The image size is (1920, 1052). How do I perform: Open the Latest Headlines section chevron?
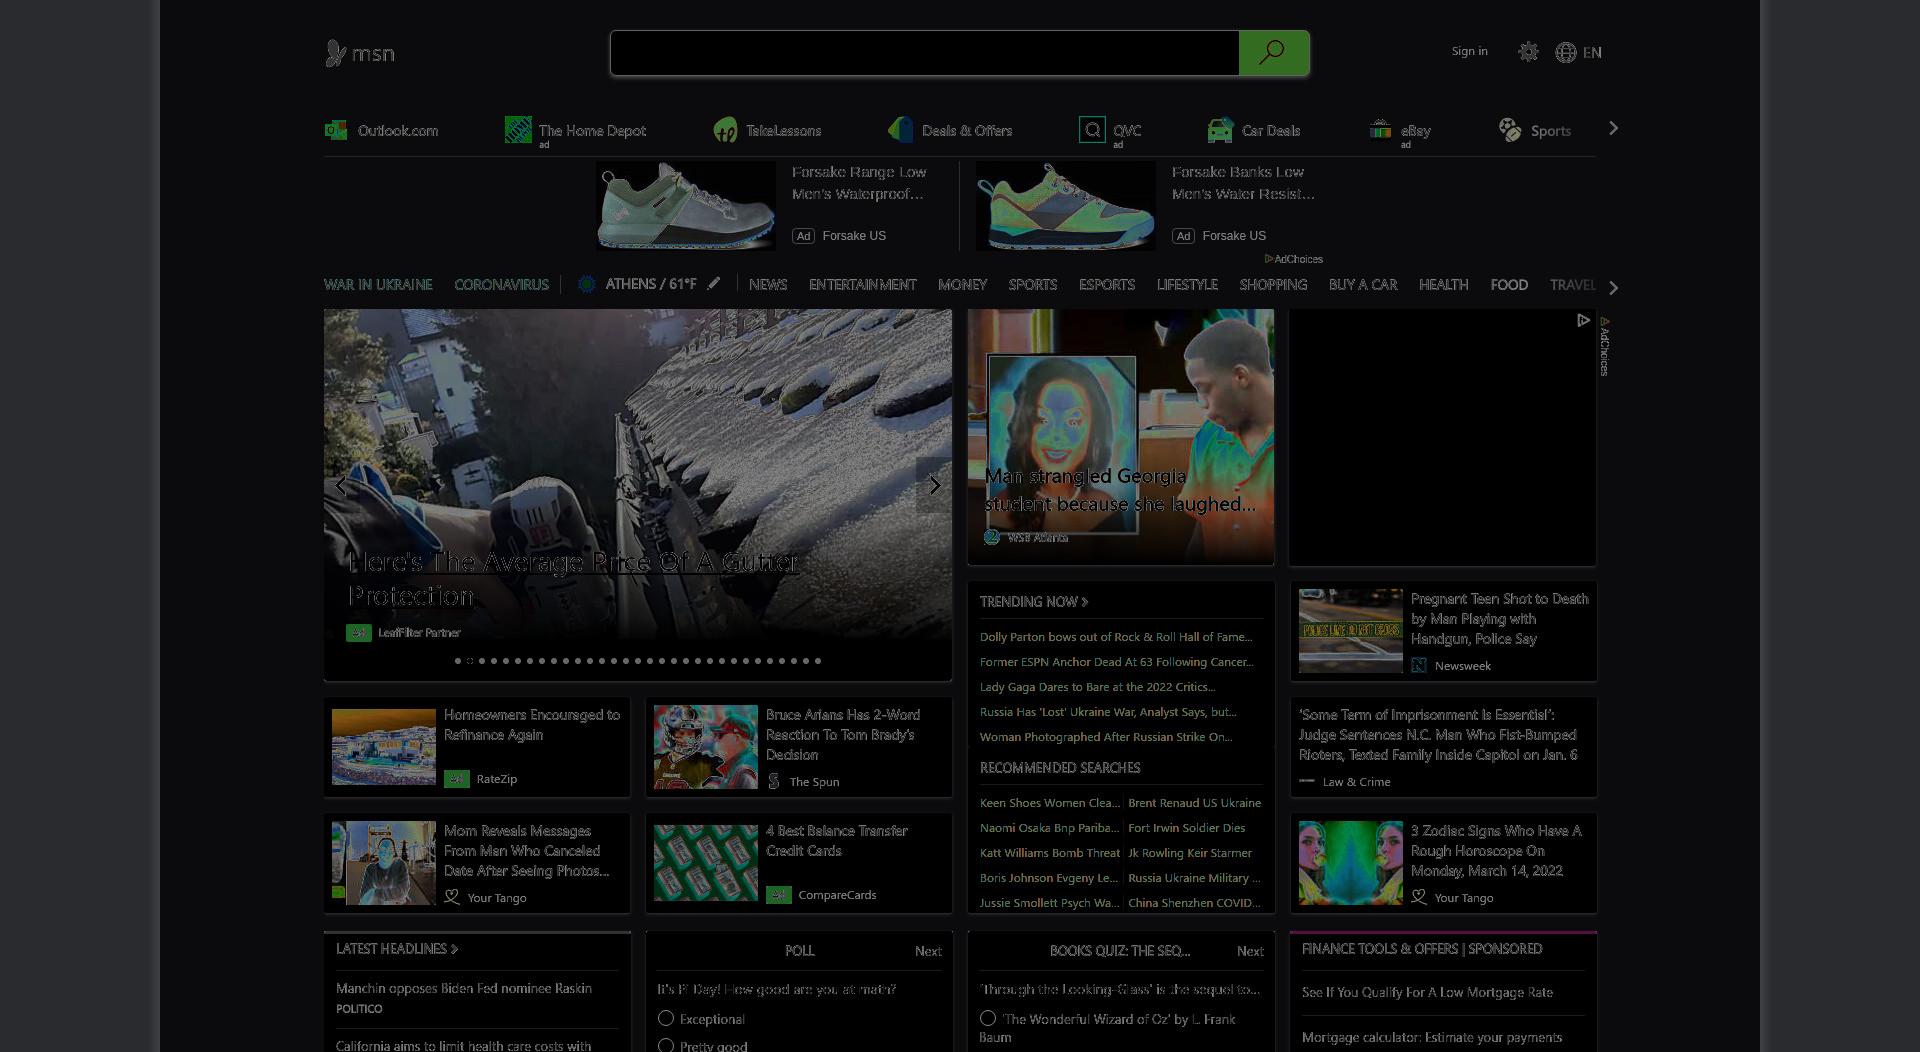(x=455, y=949)
